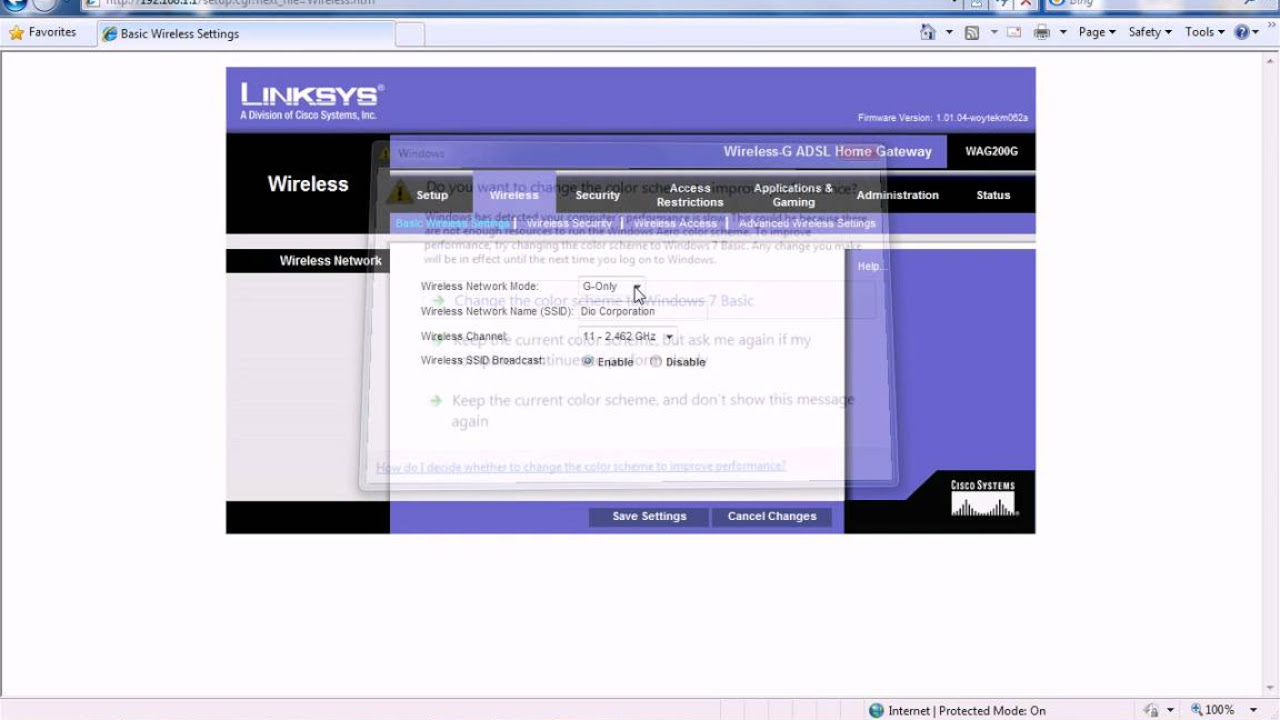The height and width of the screenshot is (720, 1280).
Task: Select the Enable SSID Broadcast radio button
Action: (x=588, y=361)
